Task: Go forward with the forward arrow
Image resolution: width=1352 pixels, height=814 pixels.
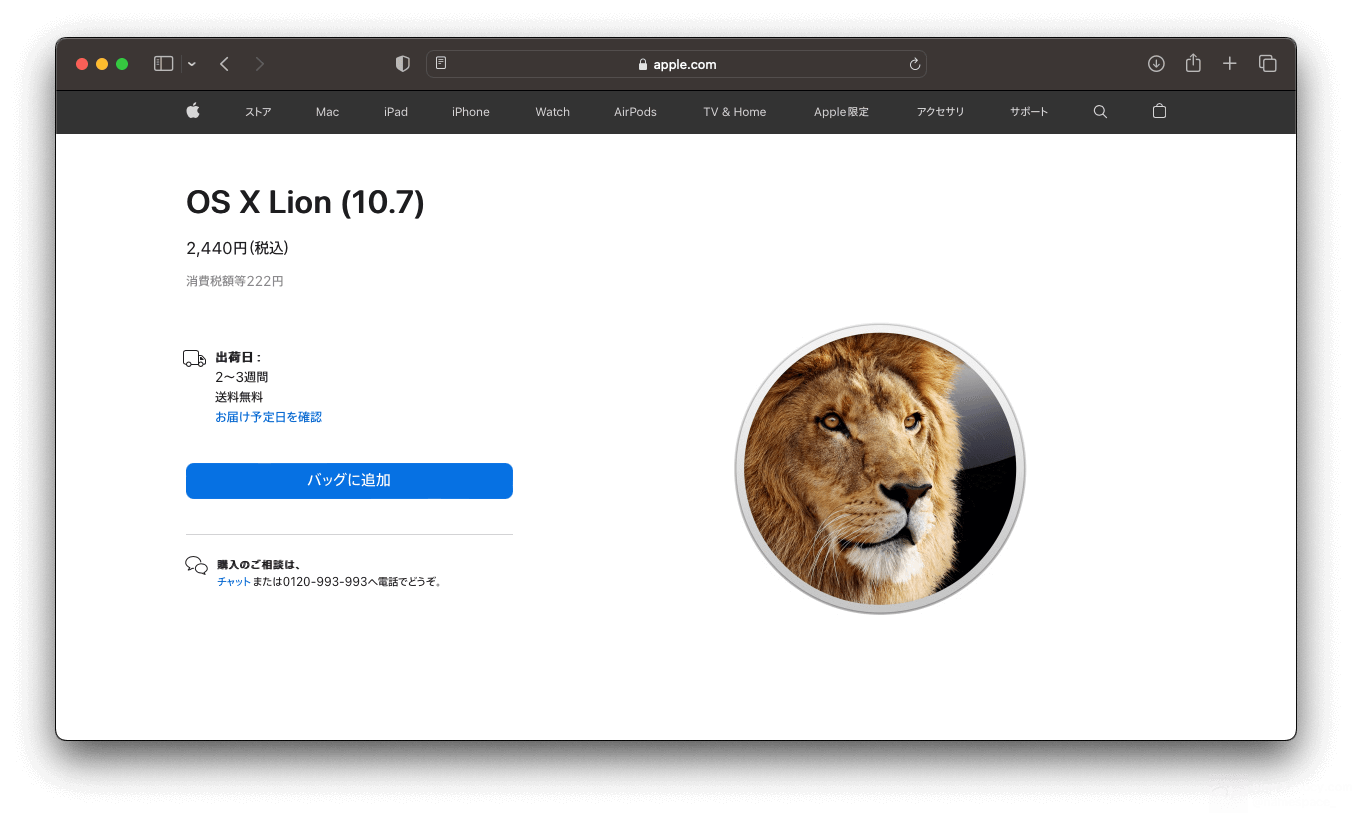Action: point(260,64)
